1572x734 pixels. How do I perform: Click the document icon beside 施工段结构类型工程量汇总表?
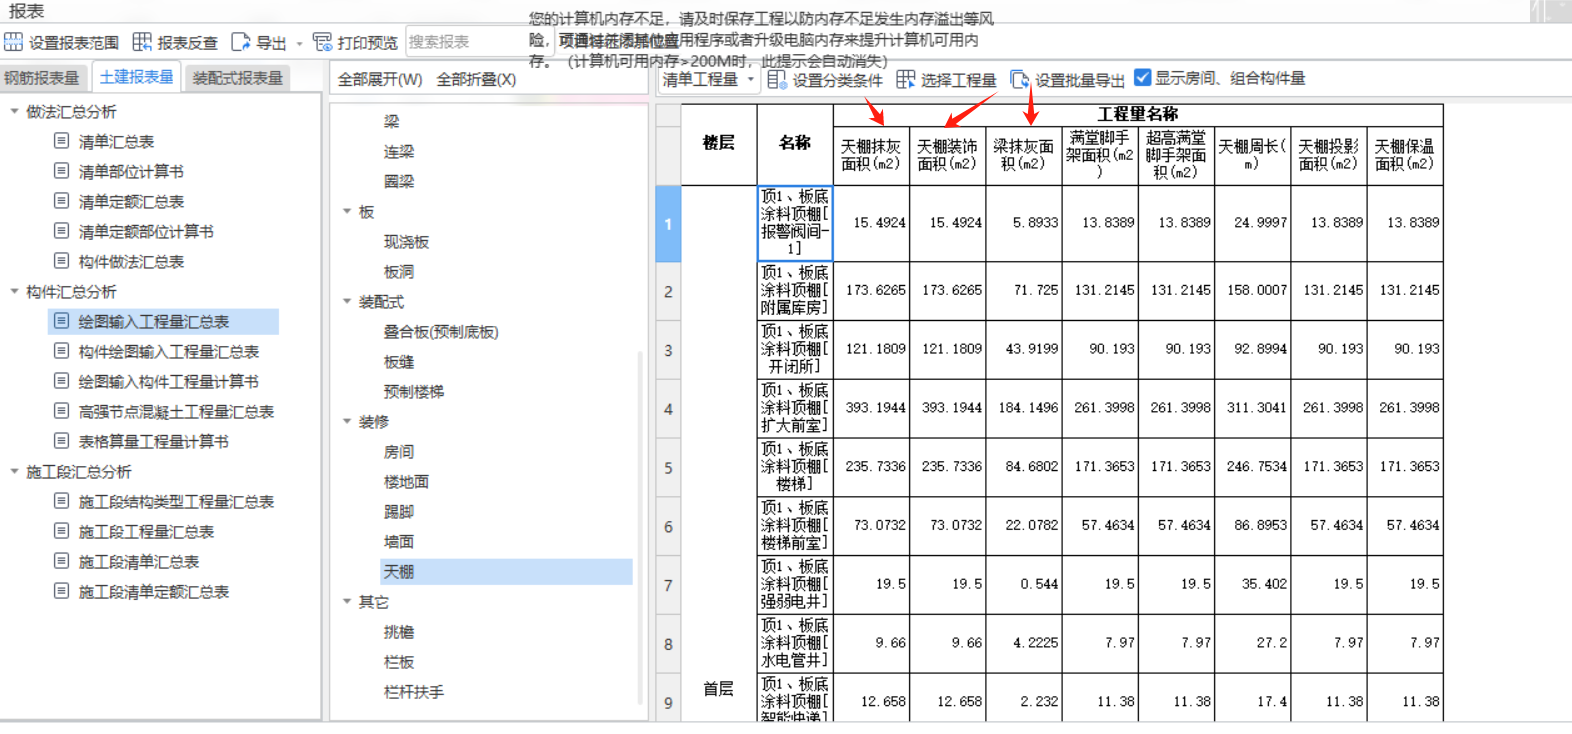point(62,501)
